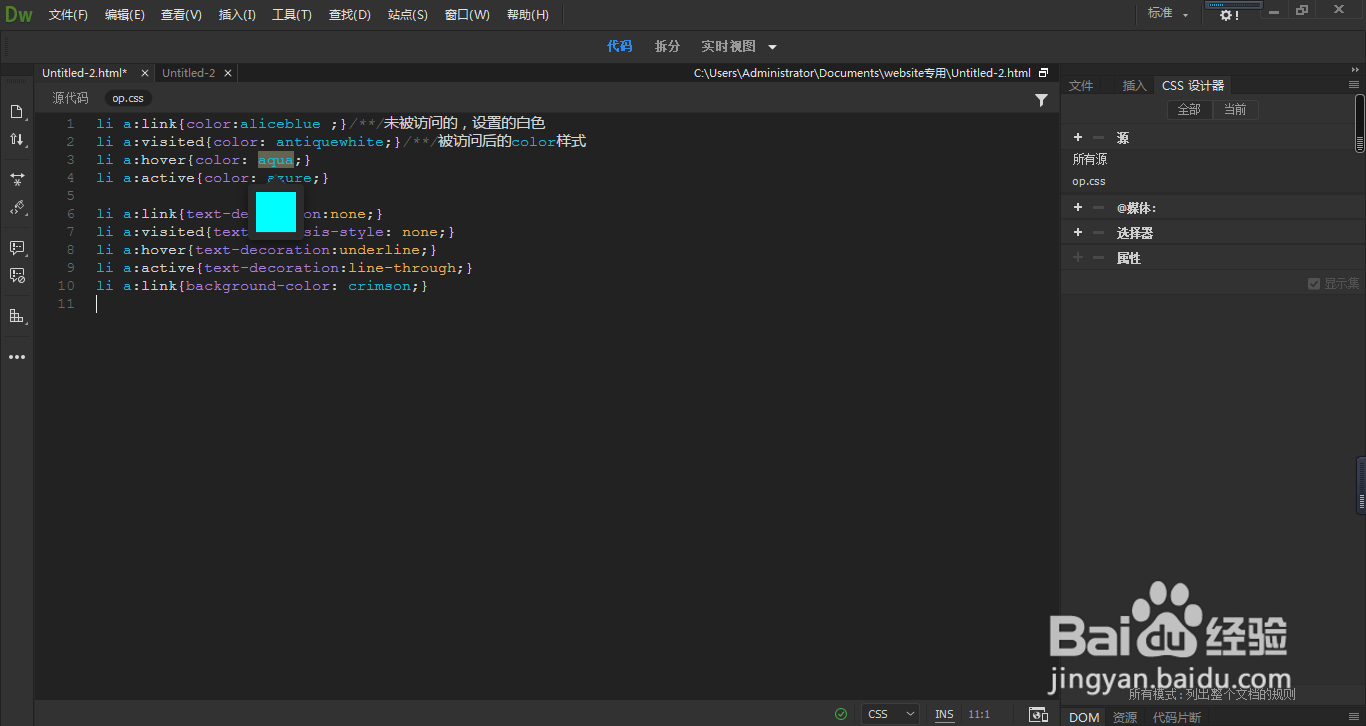
Task: Click the format source code icon
Action: (16, 207)
